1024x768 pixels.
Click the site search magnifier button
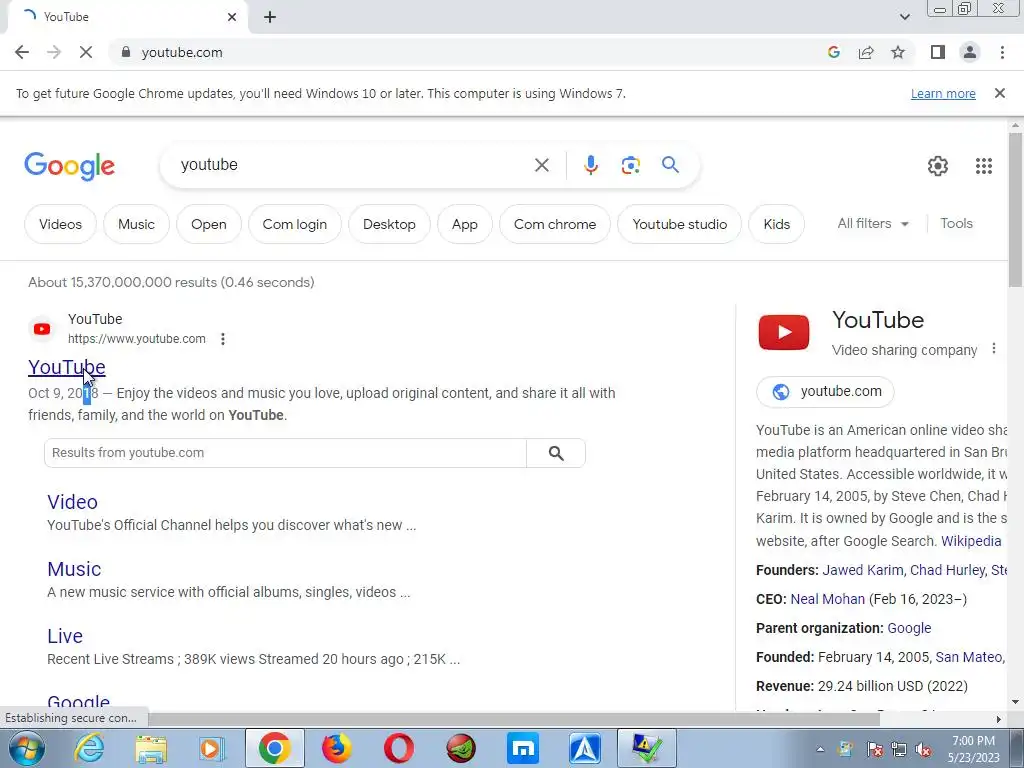556,453
